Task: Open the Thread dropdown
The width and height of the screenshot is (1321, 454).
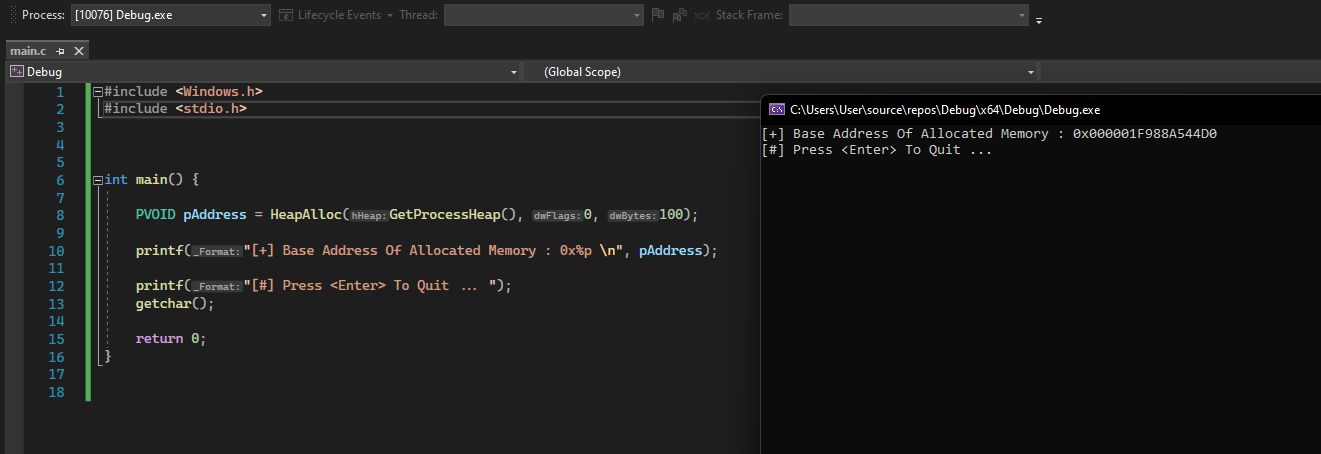Action: click(544, 15)
